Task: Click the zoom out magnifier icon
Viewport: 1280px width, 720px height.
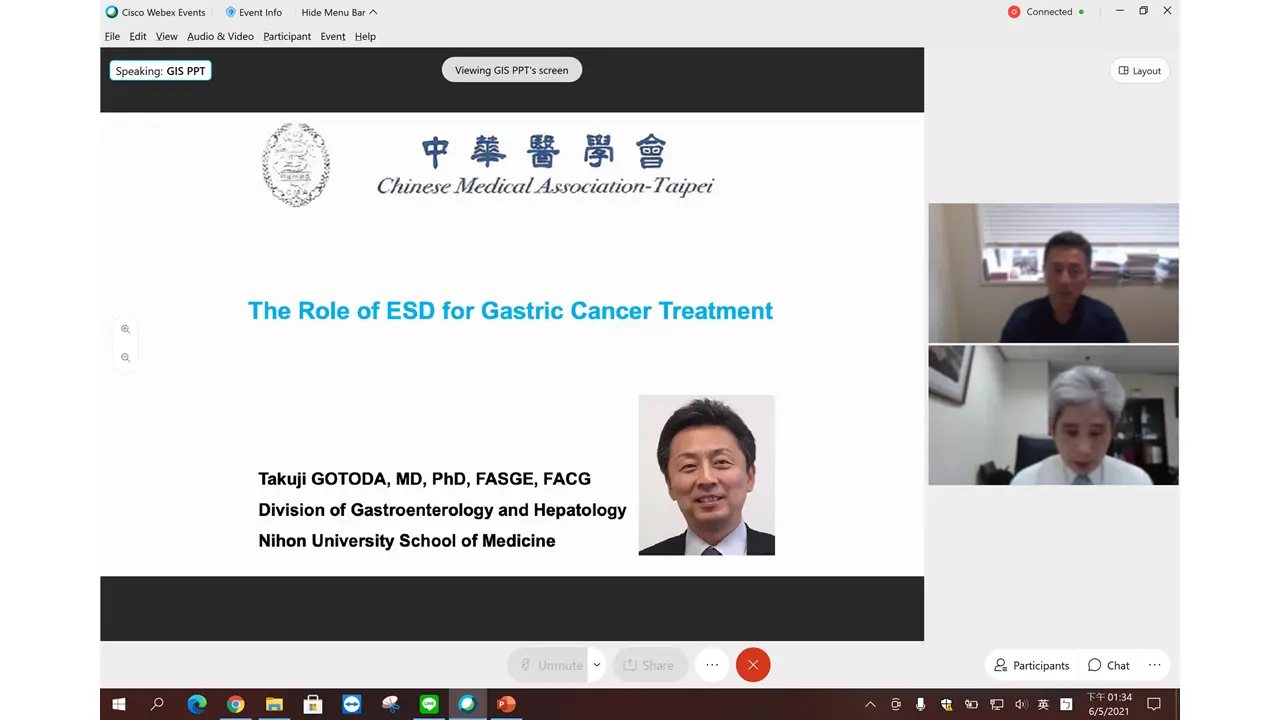Action: point(125,357)
